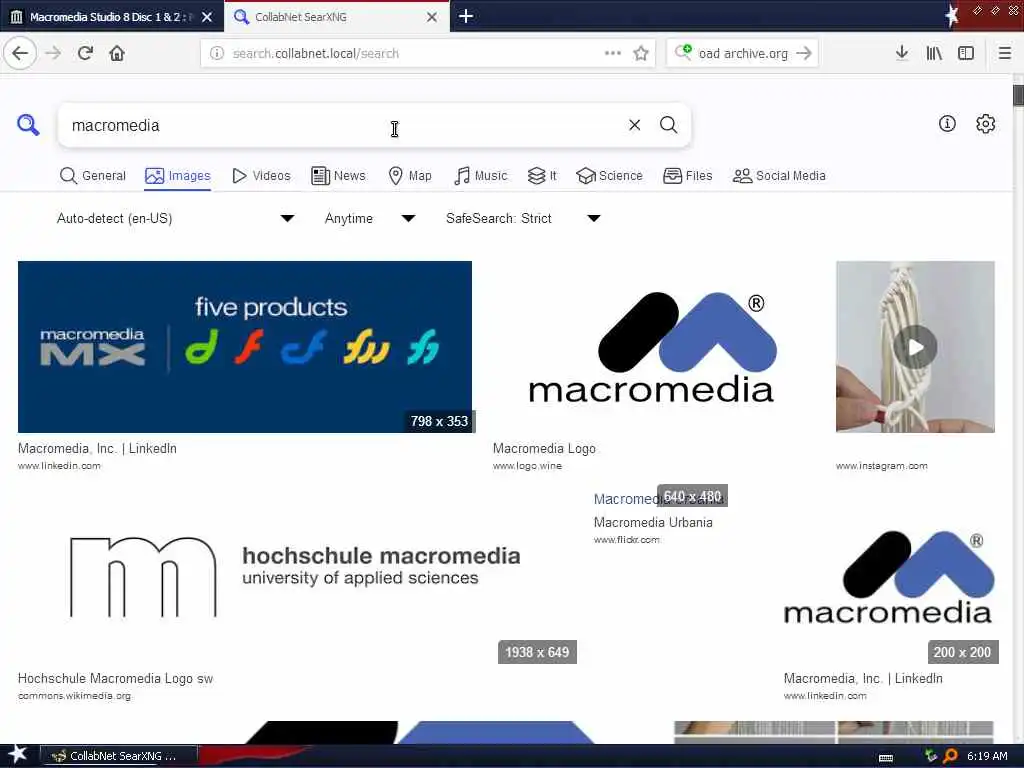Viewport: 1024px width, 768px height.
Task: Click the CollabNet SearXNG taskbar button
Action: [118, 756]
